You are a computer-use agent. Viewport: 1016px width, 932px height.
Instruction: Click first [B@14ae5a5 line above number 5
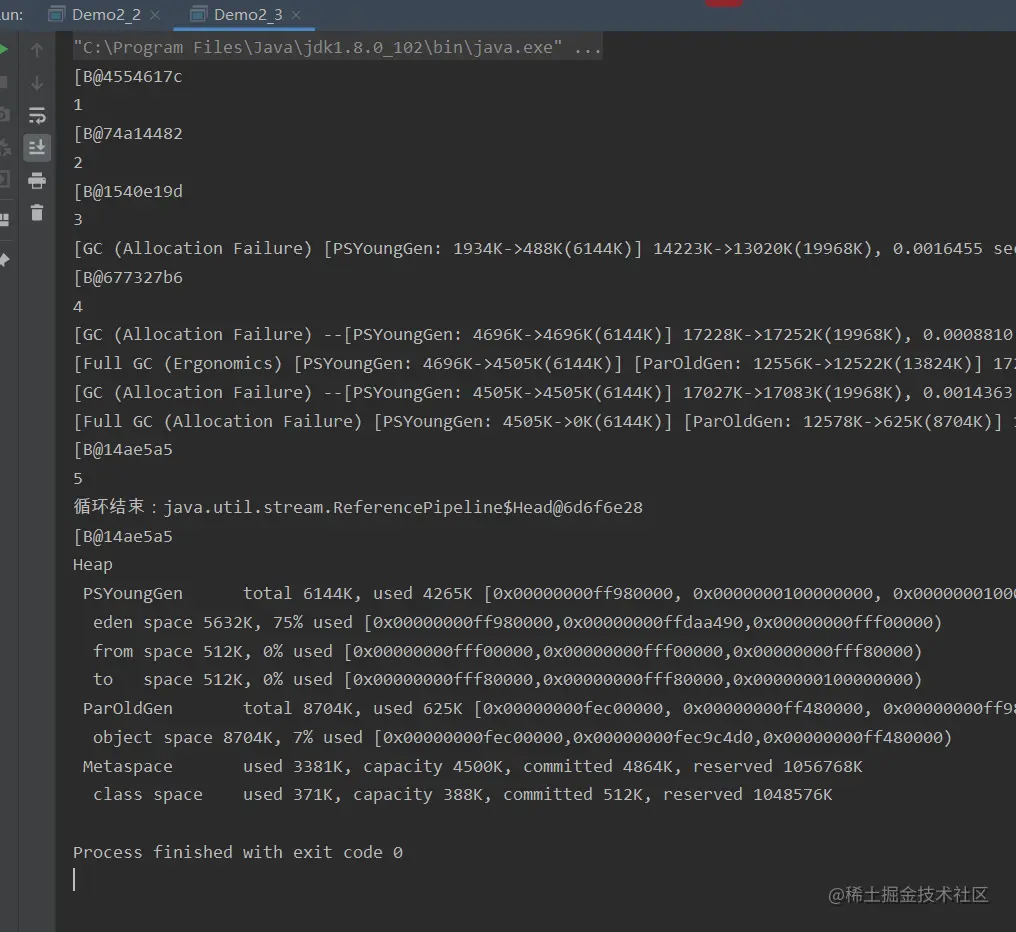pyautogui.click(x=123, y=449)
